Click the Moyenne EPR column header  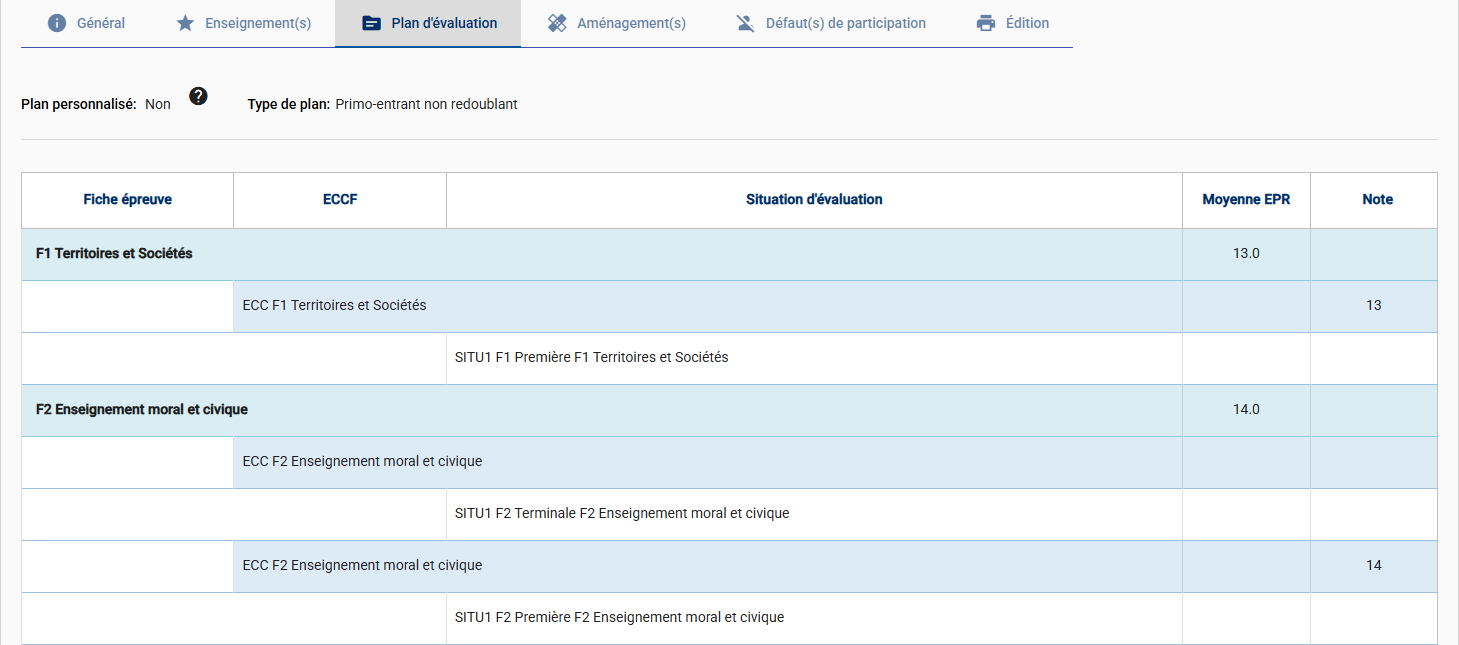(1246, 200)
